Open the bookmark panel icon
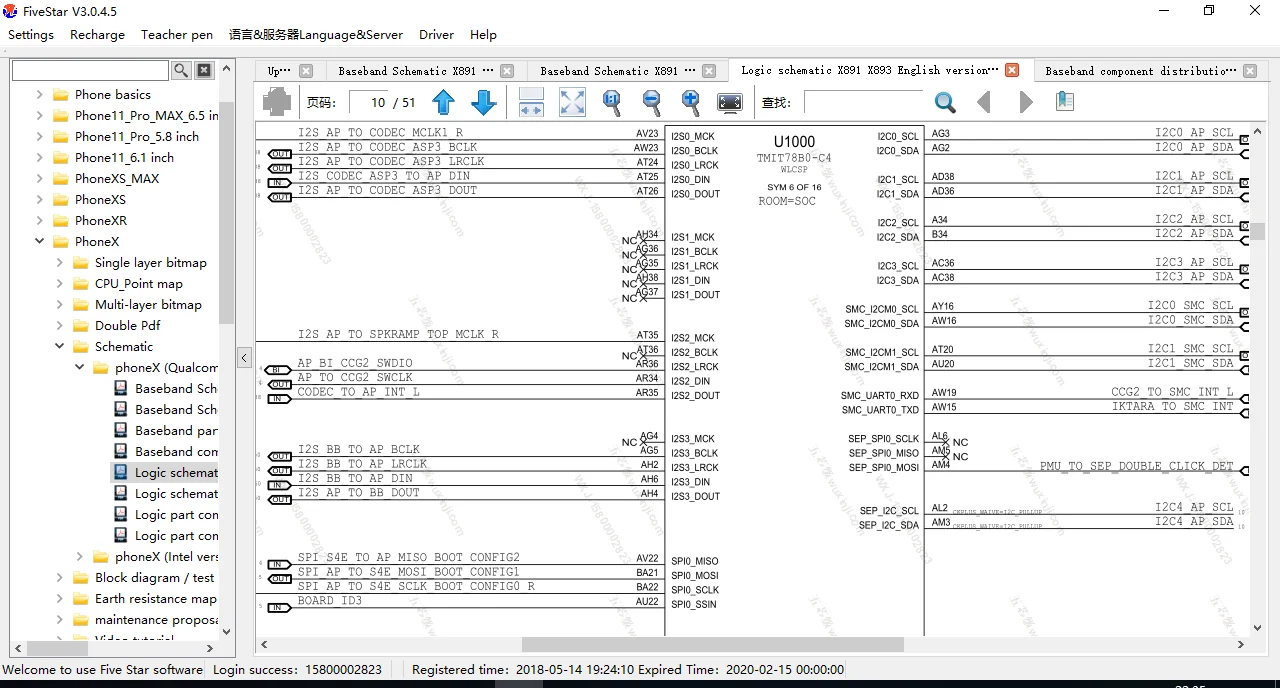Screen dimensions: 1280x688 pyautogui.click(x=1065, y=102)
